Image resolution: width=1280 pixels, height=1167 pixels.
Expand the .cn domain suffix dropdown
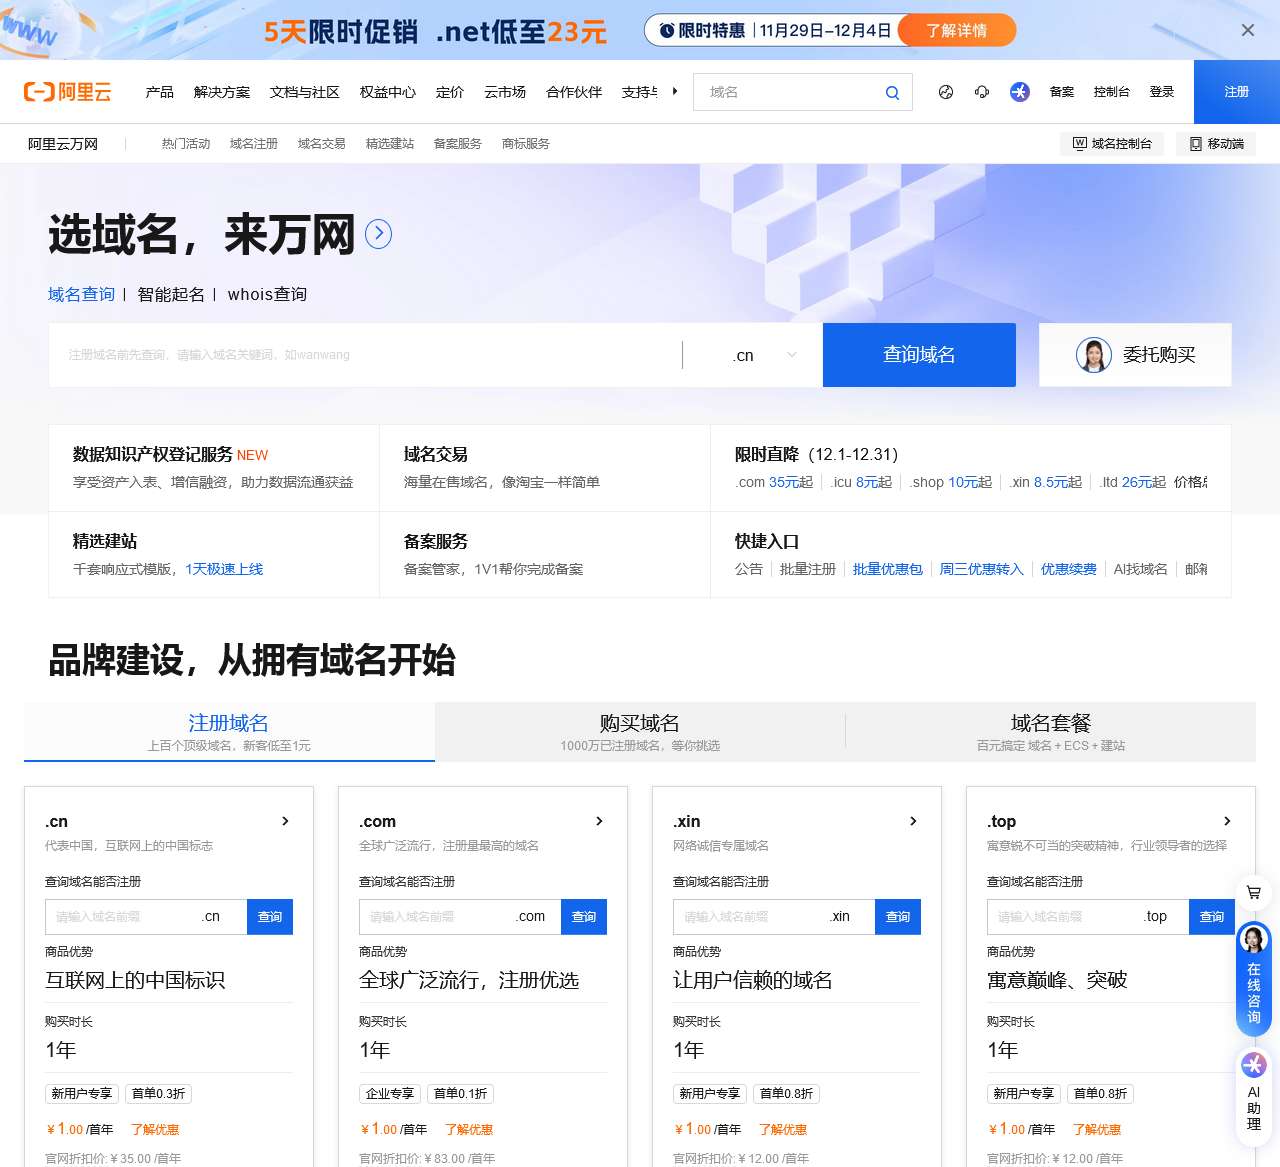[765, 355]
